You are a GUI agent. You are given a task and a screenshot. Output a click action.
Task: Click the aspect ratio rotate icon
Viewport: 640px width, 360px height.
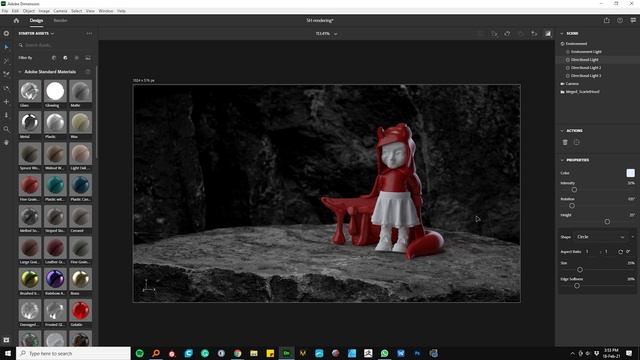tap(620, 252)
